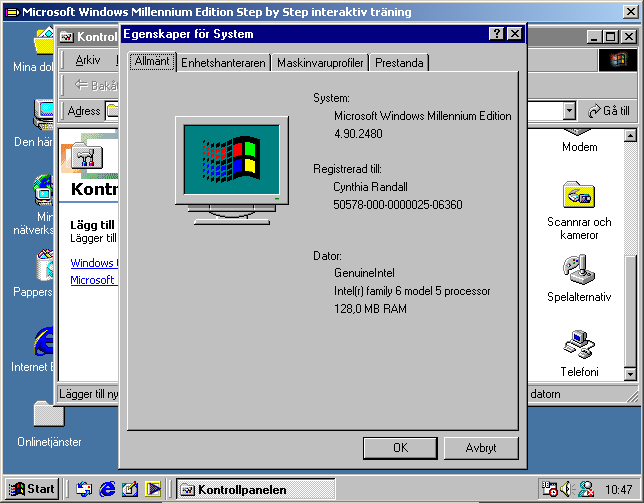The width and height of the screenshot is (644, 503).
Task: Click the taskbar clock showing 10:47
Action: 618,489
